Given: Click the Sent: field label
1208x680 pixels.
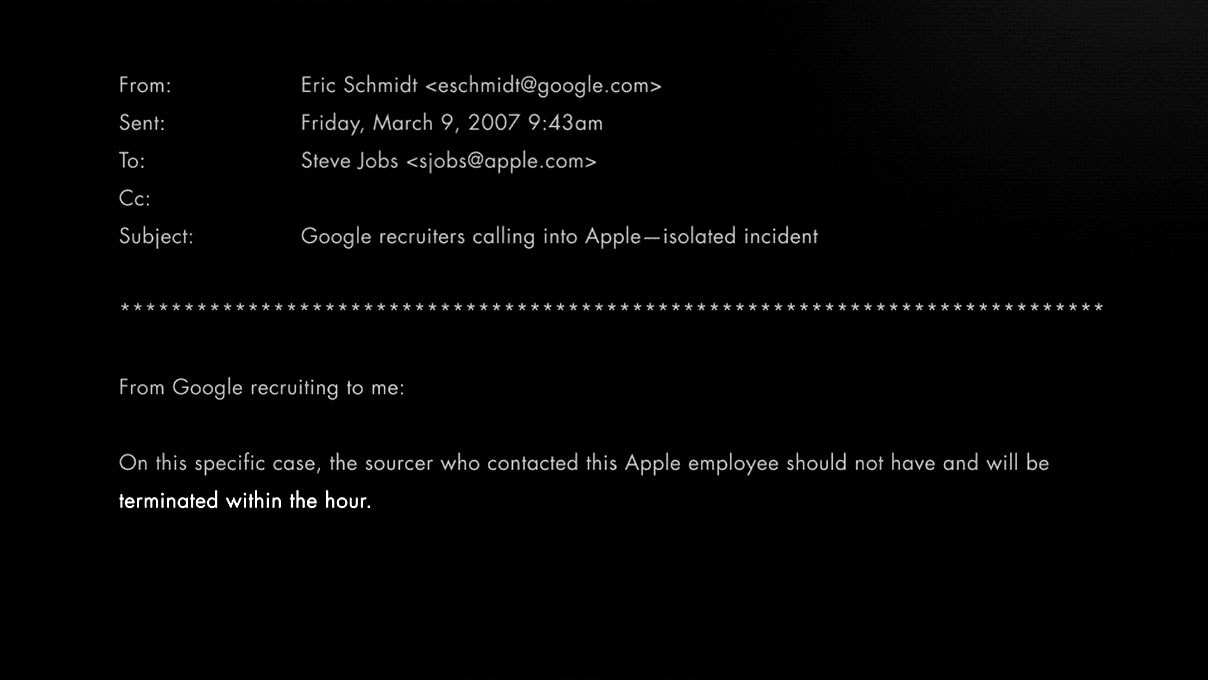Looking at the screenshot, I should (x=142, y=124).
